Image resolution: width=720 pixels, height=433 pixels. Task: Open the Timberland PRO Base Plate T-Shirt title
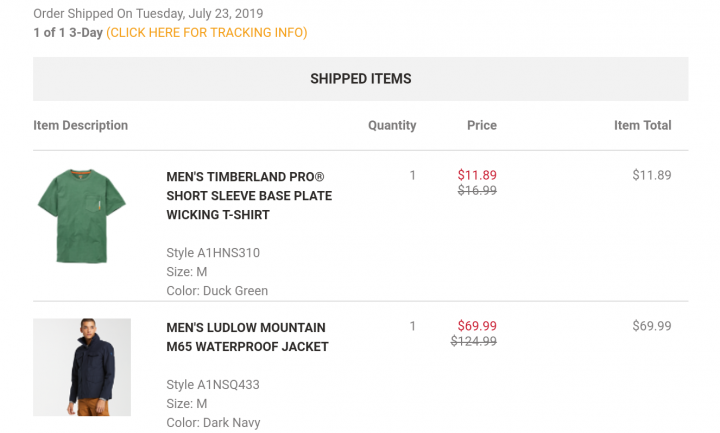[x=249, y=195]
